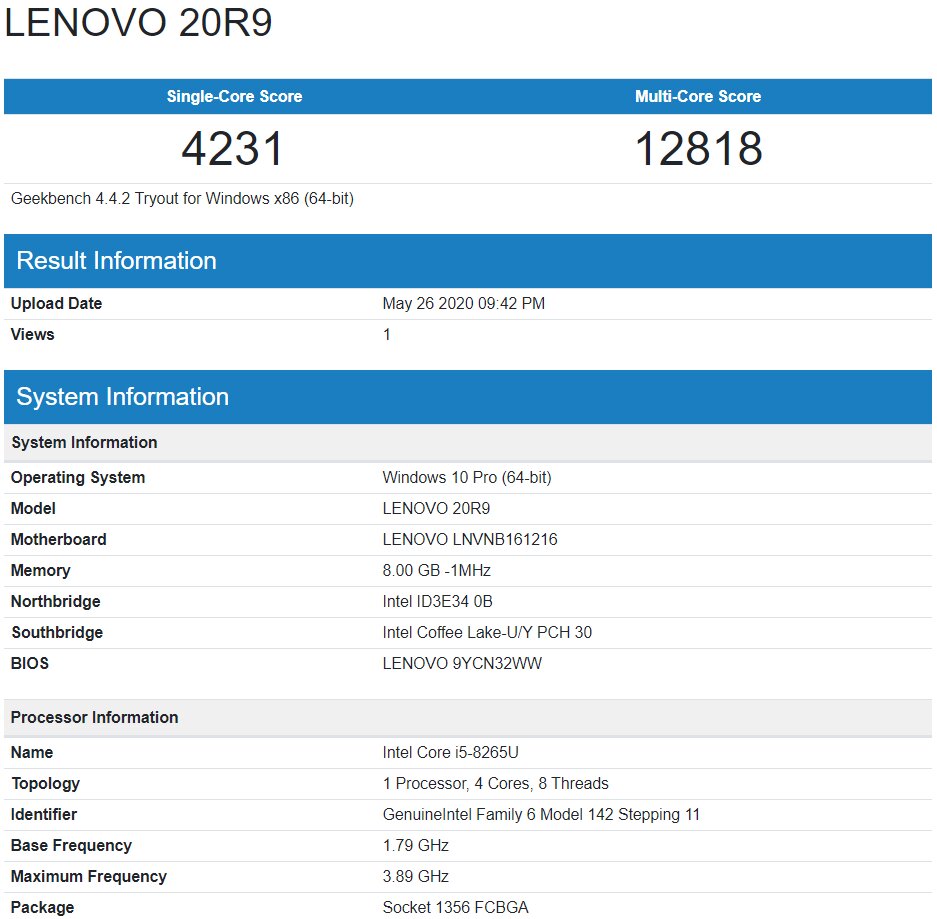Select the Windows 10 Pro (64-bit) value
The image size is (937, 919).
(467, 477)
